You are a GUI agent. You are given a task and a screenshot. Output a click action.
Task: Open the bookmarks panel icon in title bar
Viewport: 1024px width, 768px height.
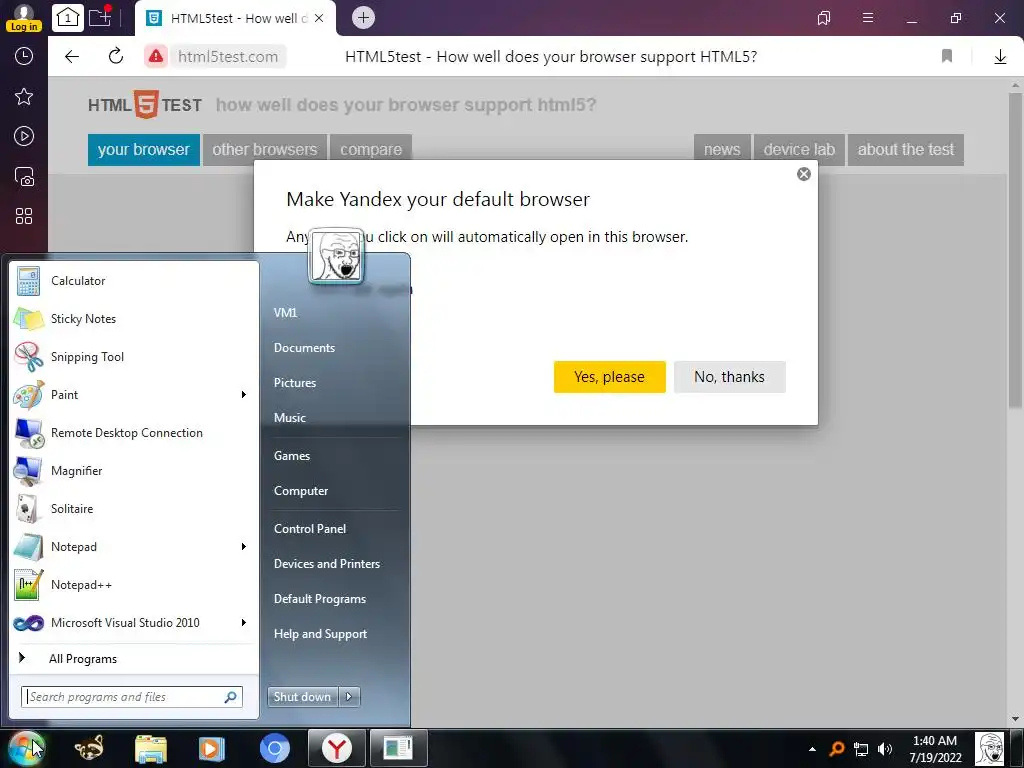tap(824, 18)
